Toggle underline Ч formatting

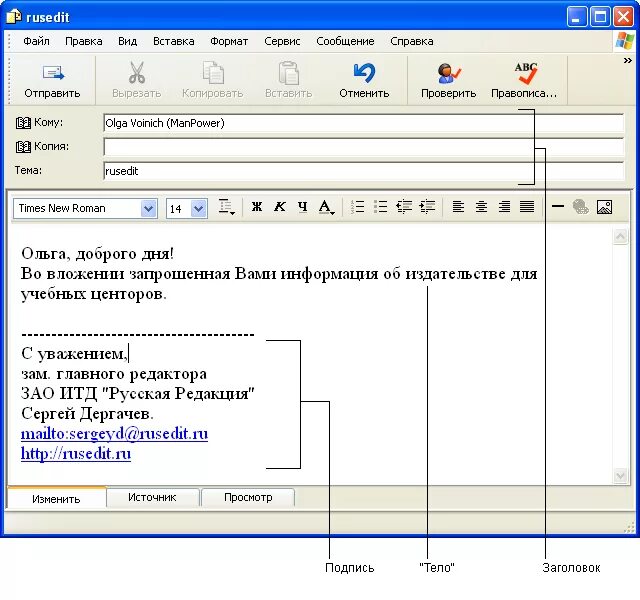[x=302, y=207]
